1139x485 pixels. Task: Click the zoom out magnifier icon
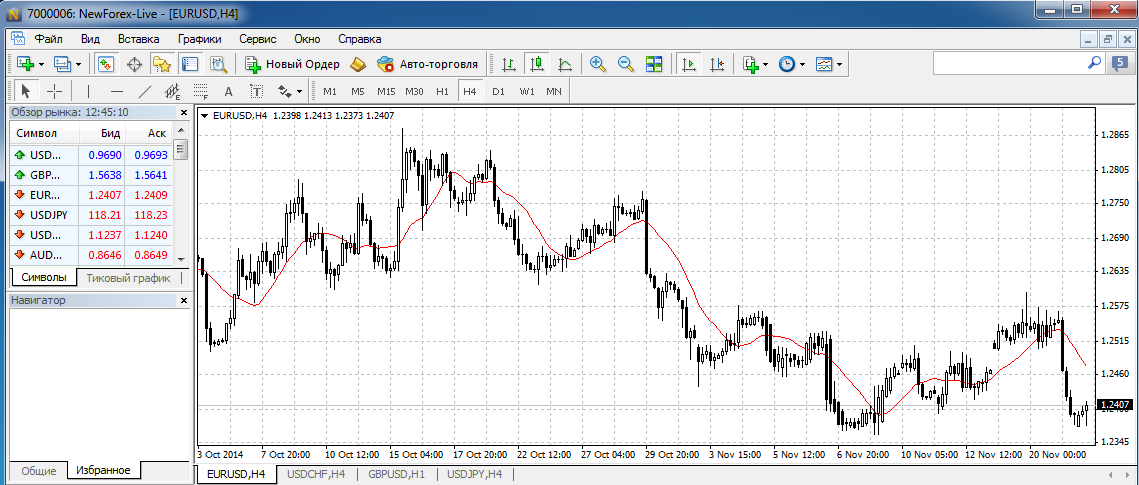coord(626,64)
